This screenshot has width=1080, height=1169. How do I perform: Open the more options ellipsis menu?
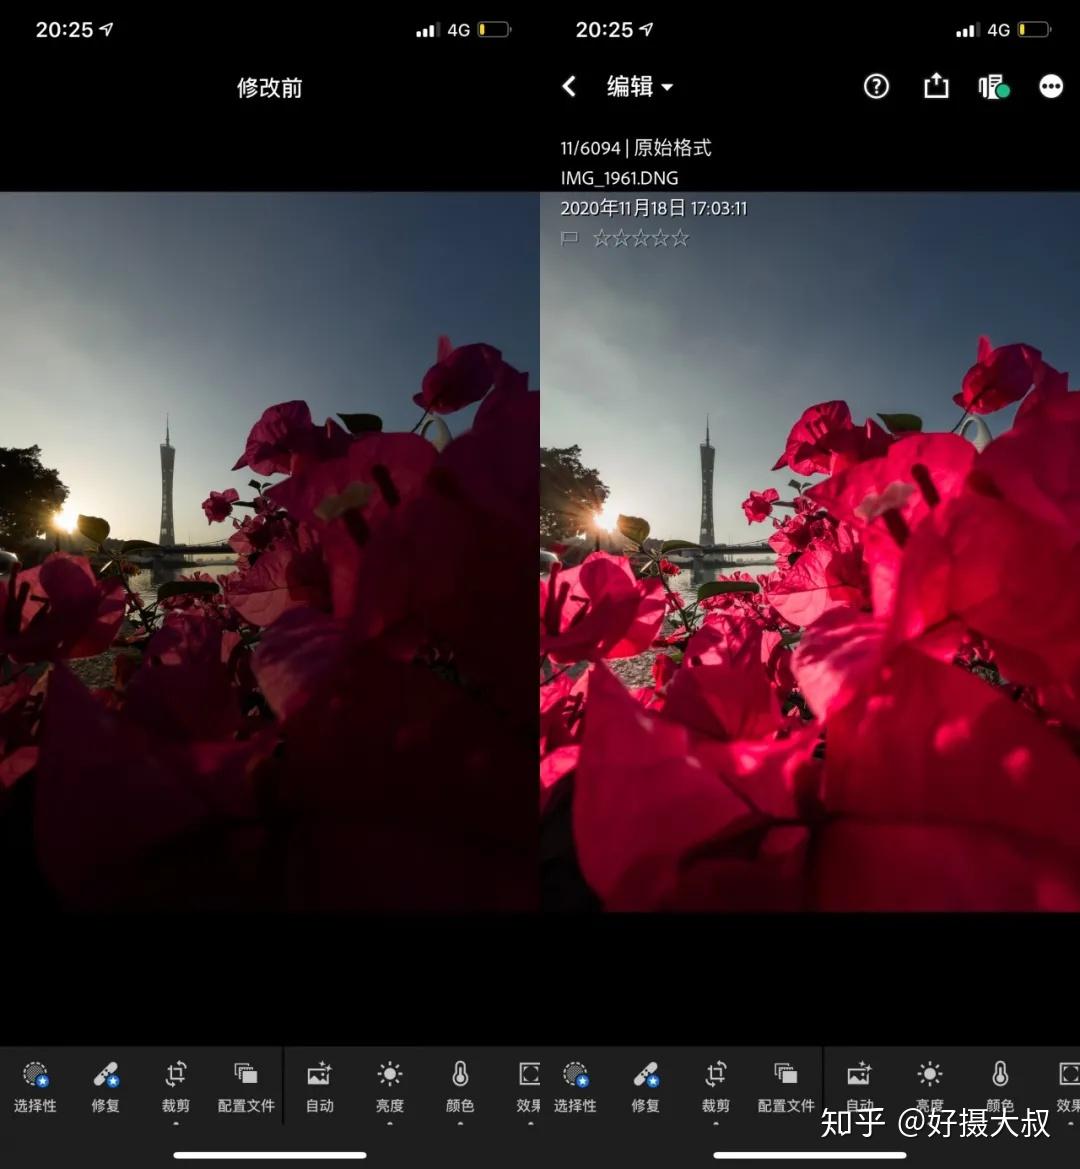(x=1051, y=86)
